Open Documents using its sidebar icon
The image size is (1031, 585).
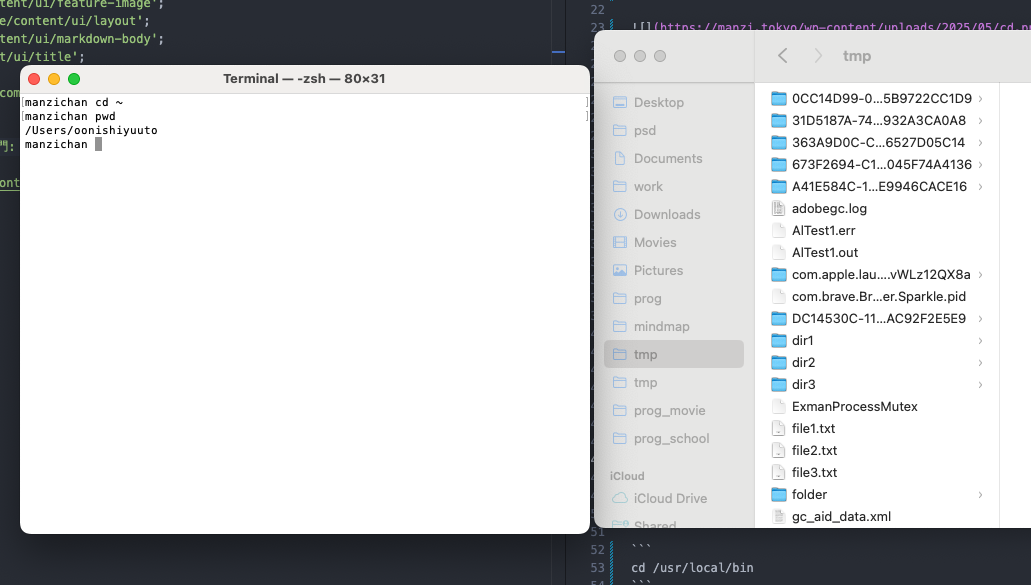click(x=619, y=158)
